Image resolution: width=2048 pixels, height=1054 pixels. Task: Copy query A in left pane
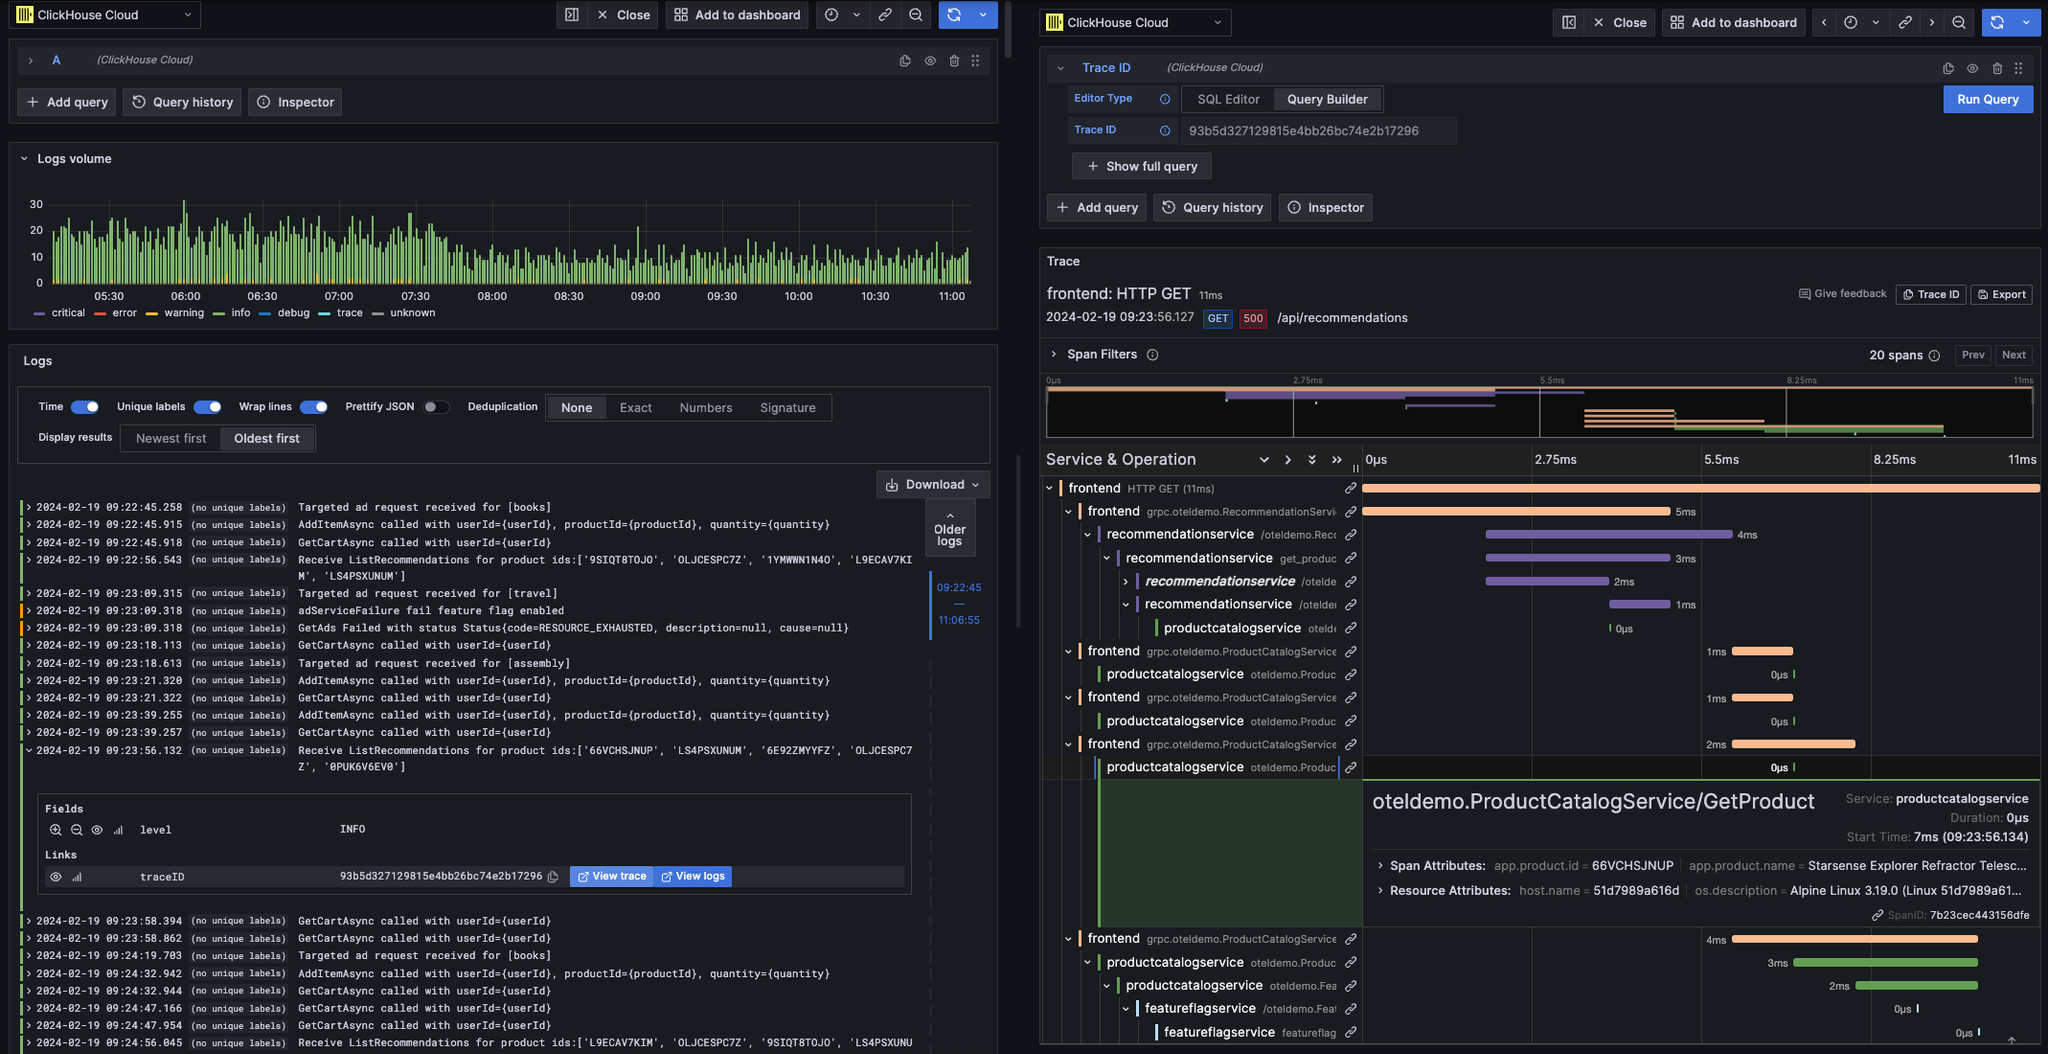tap(905, 61)
